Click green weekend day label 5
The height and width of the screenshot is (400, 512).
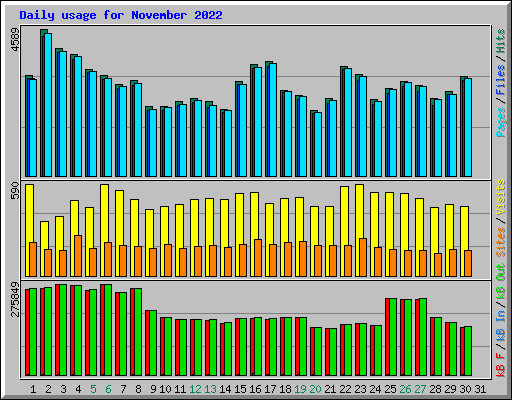point(93,389)
